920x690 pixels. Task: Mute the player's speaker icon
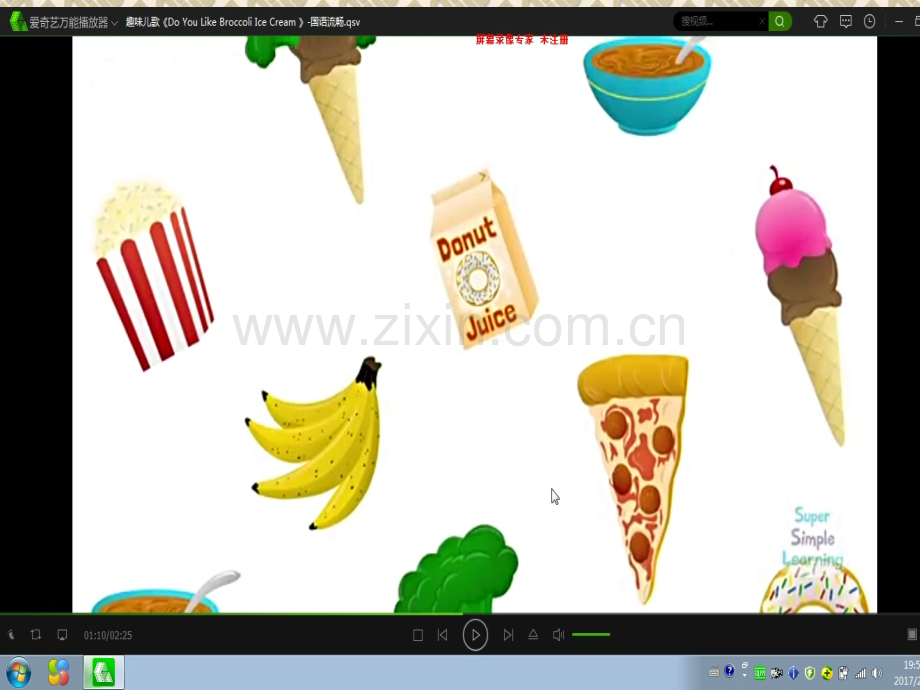point(559,635)
